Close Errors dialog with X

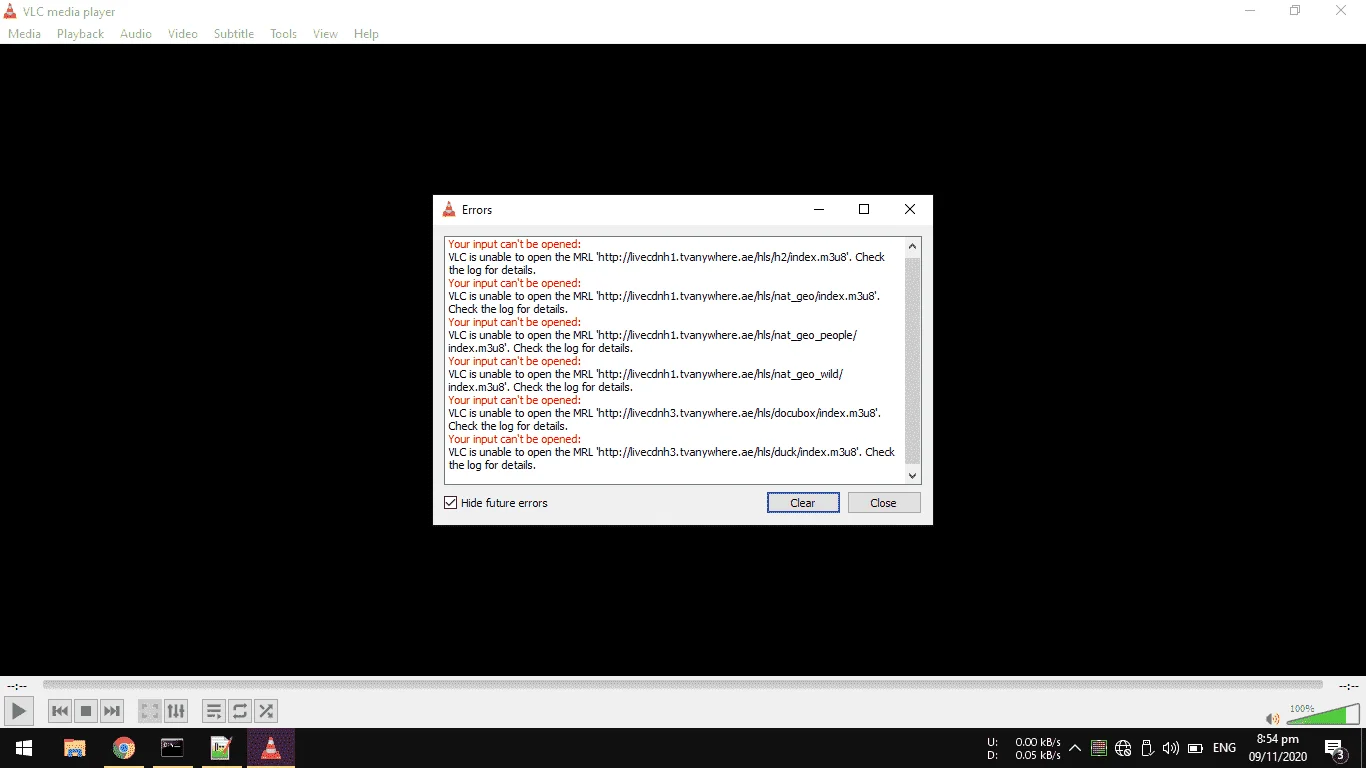pos(909,210)
